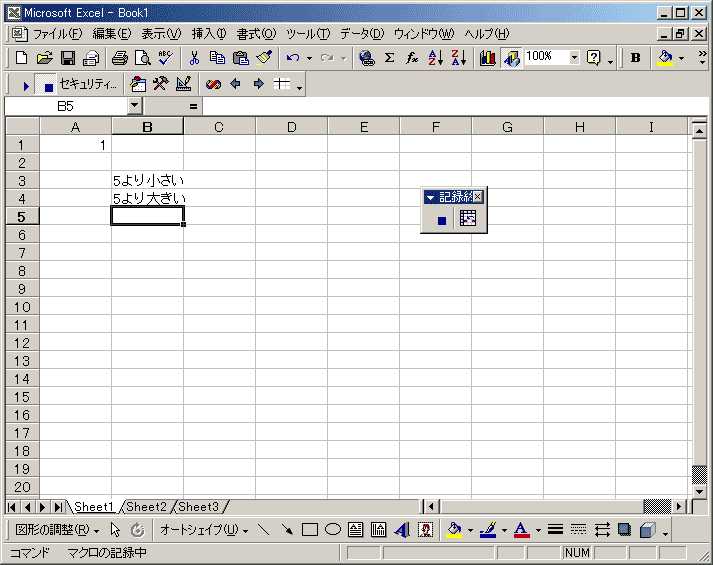Toggle the stop recording button on Visual Basic toolbar
Screen dimensions: 713x565
(46, 85)
